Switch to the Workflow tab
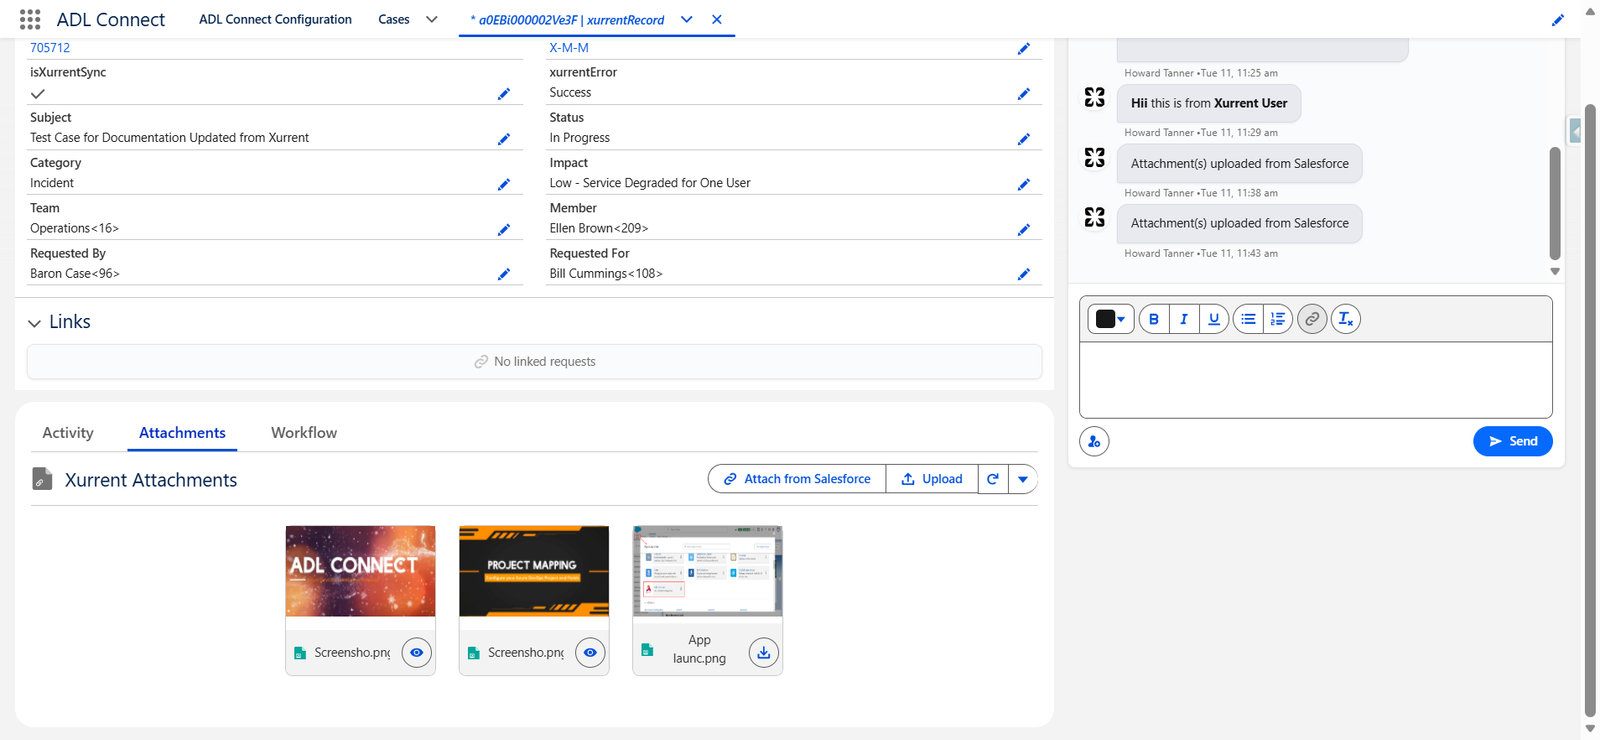Screen dimensions: 1600x740 304,433
